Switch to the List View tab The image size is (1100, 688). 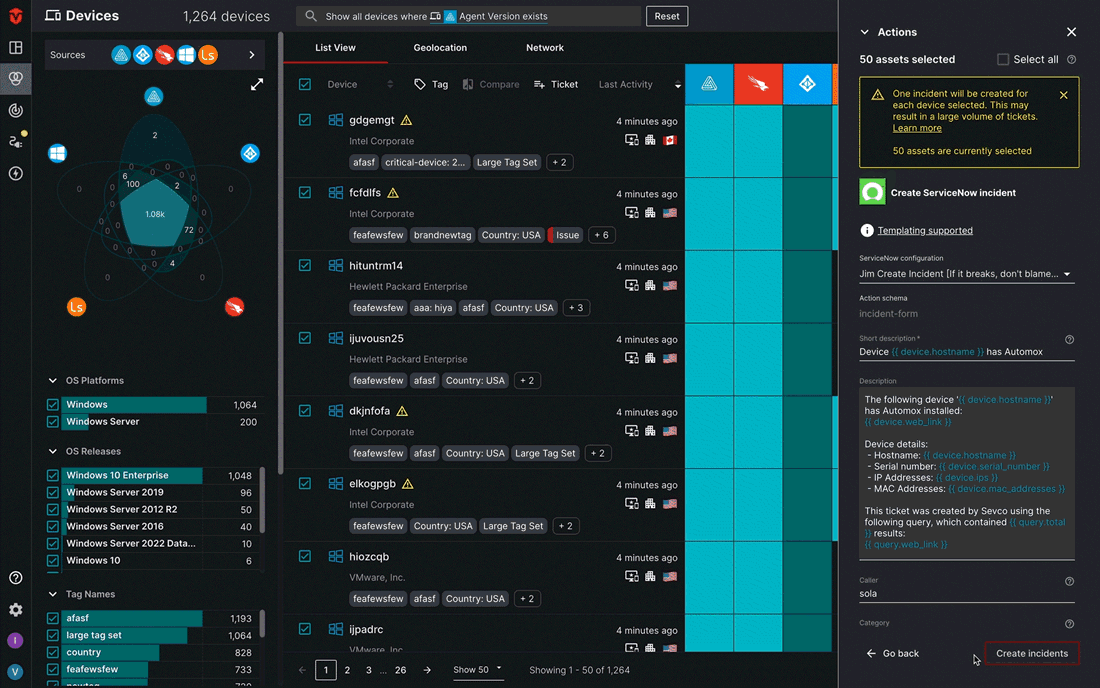click(x=335, y=48)
